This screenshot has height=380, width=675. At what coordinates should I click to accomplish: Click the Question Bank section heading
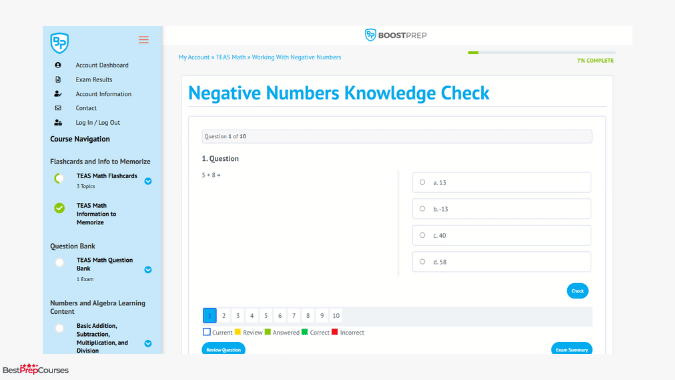tap(73, 246)
